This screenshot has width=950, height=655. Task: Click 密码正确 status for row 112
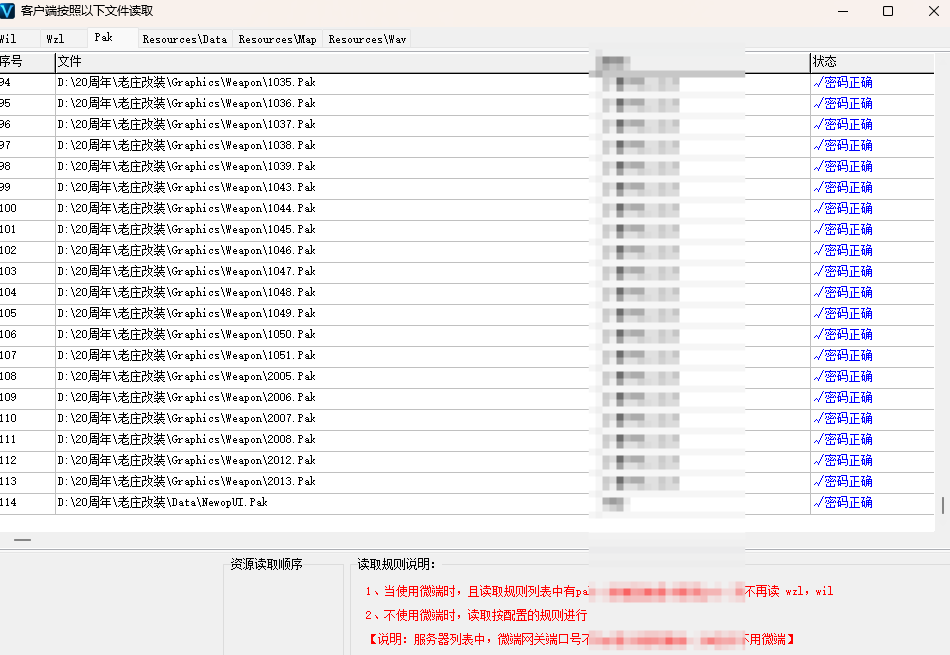tap(843, 460)
